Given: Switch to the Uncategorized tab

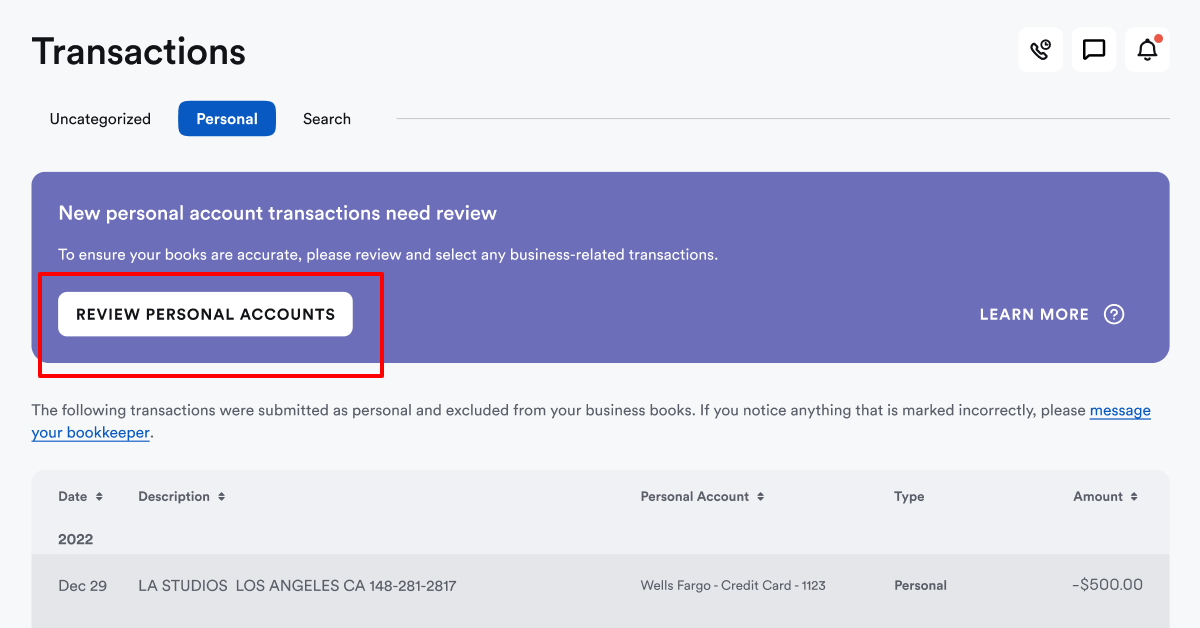Looking at the screenshot, I should pyautogui.click(x=100, y=118).
